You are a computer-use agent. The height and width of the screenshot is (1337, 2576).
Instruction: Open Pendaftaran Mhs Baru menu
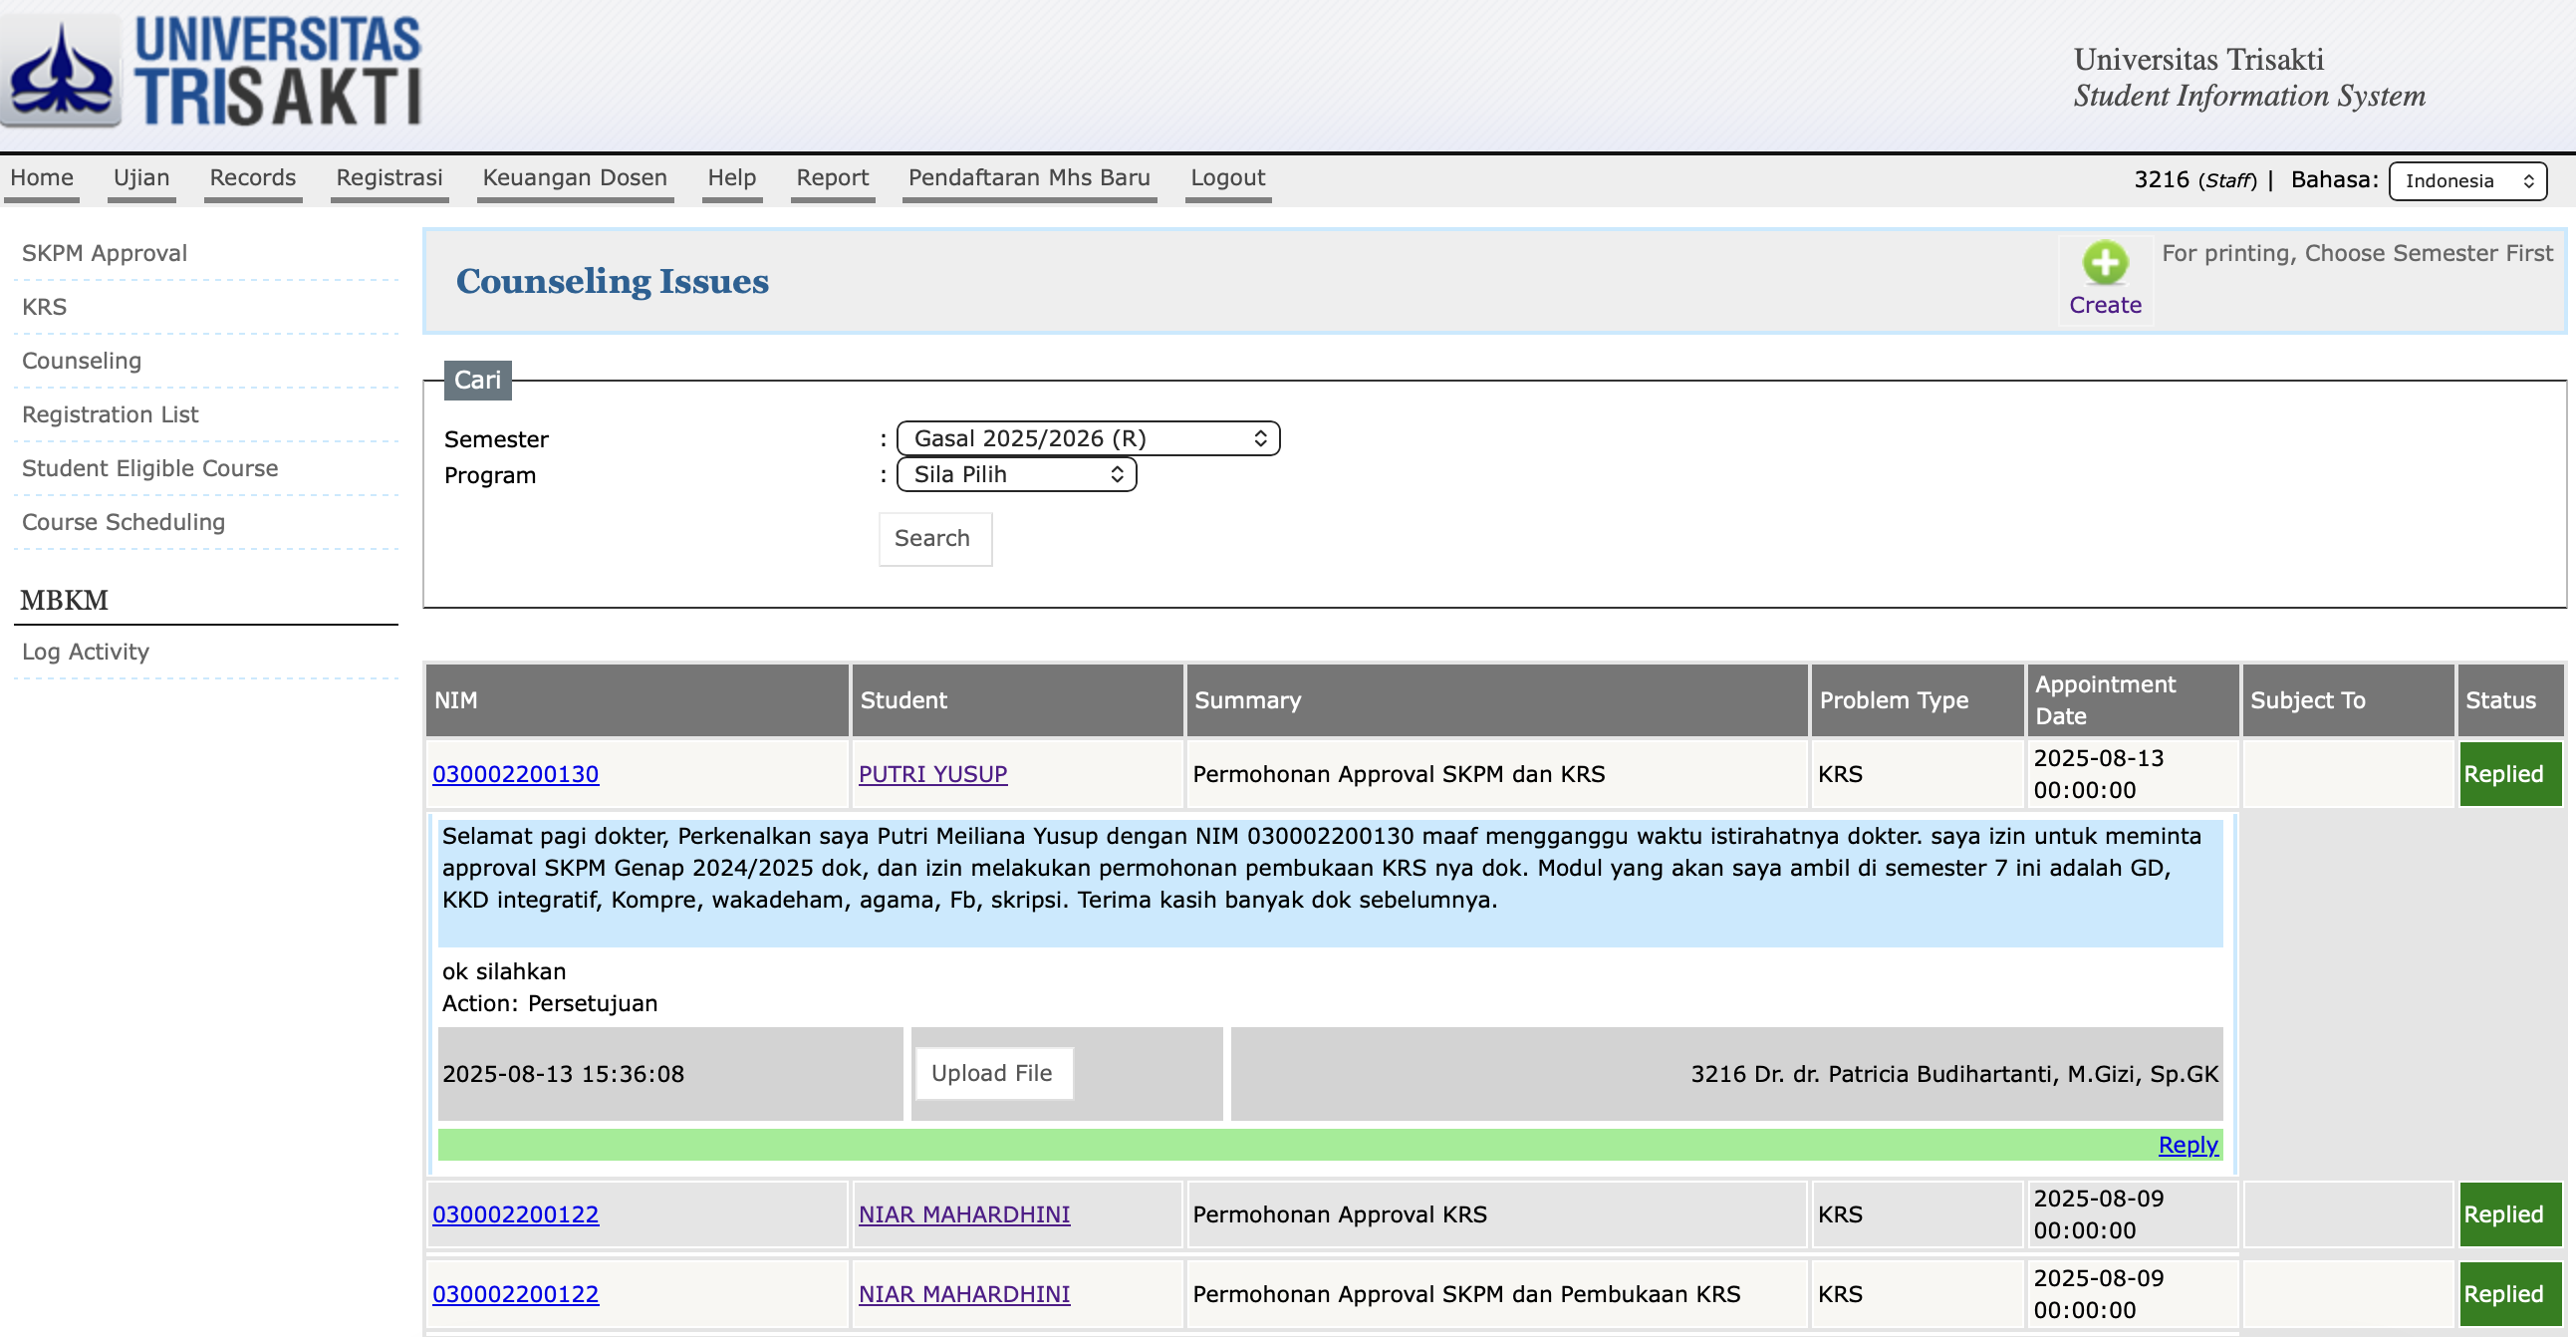[x=1028, y=178]
